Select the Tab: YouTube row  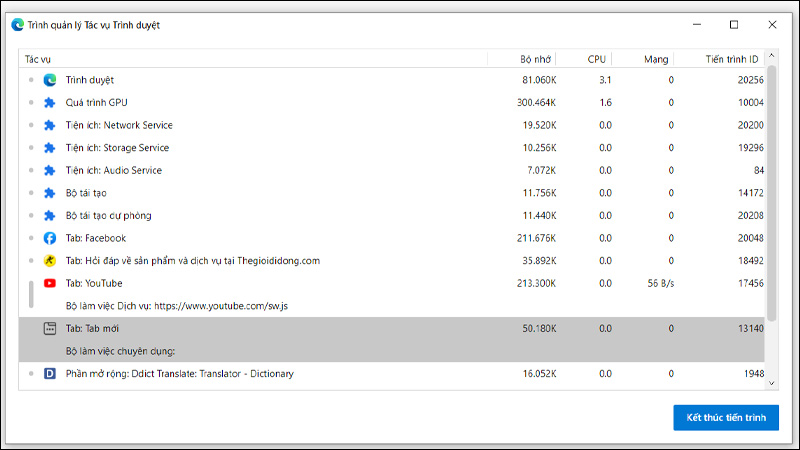click(392, 283)
